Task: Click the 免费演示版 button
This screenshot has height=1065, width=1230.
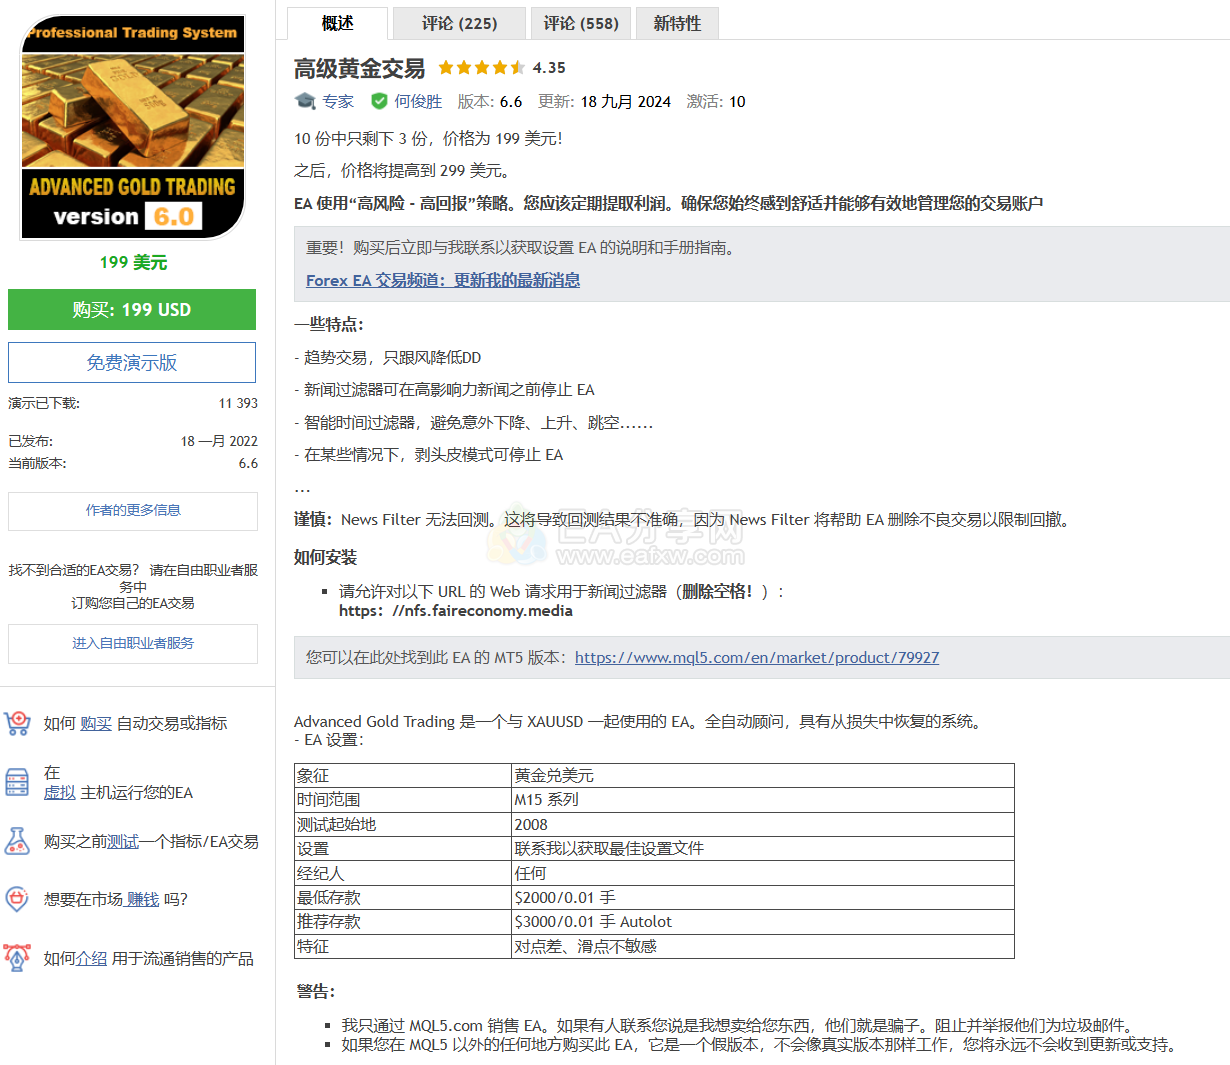Action: click(132, 362)
